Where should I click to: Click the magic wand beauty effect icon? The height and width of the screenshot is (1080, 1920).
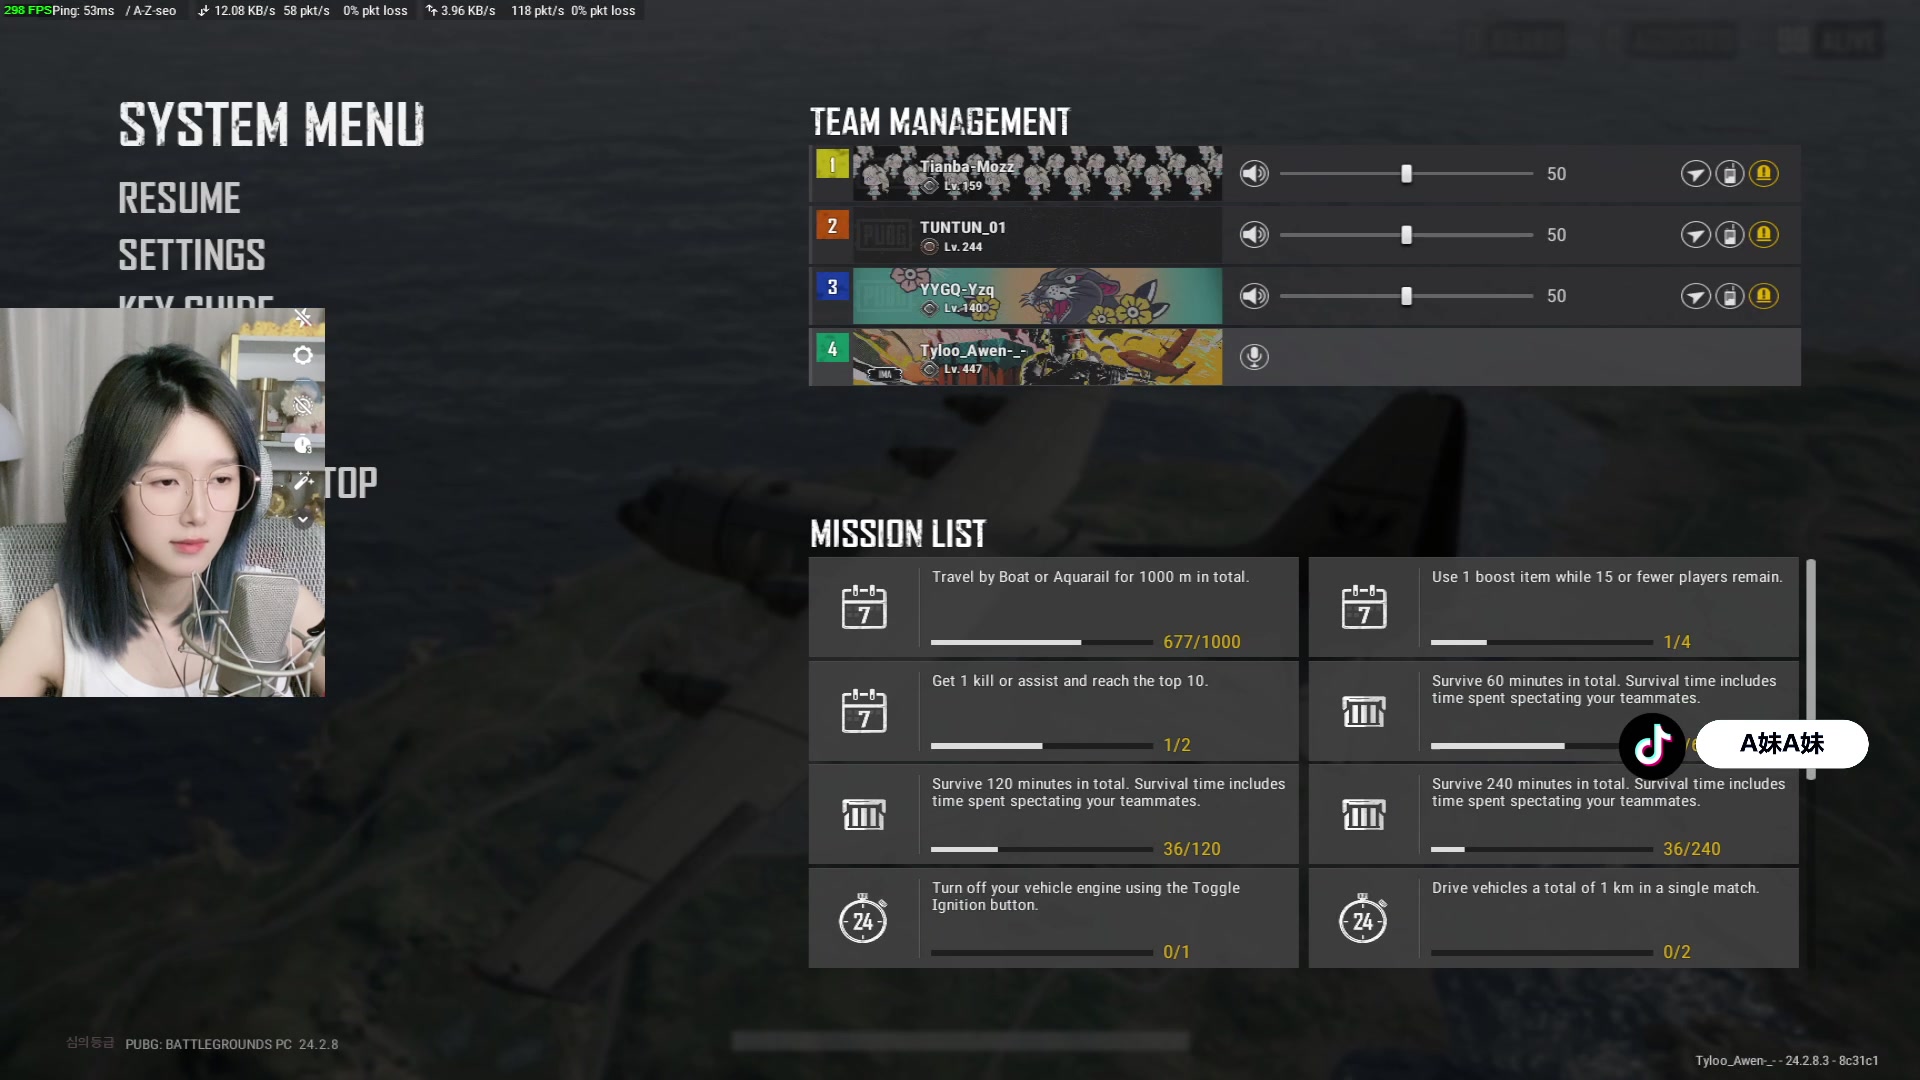(303, 482)
